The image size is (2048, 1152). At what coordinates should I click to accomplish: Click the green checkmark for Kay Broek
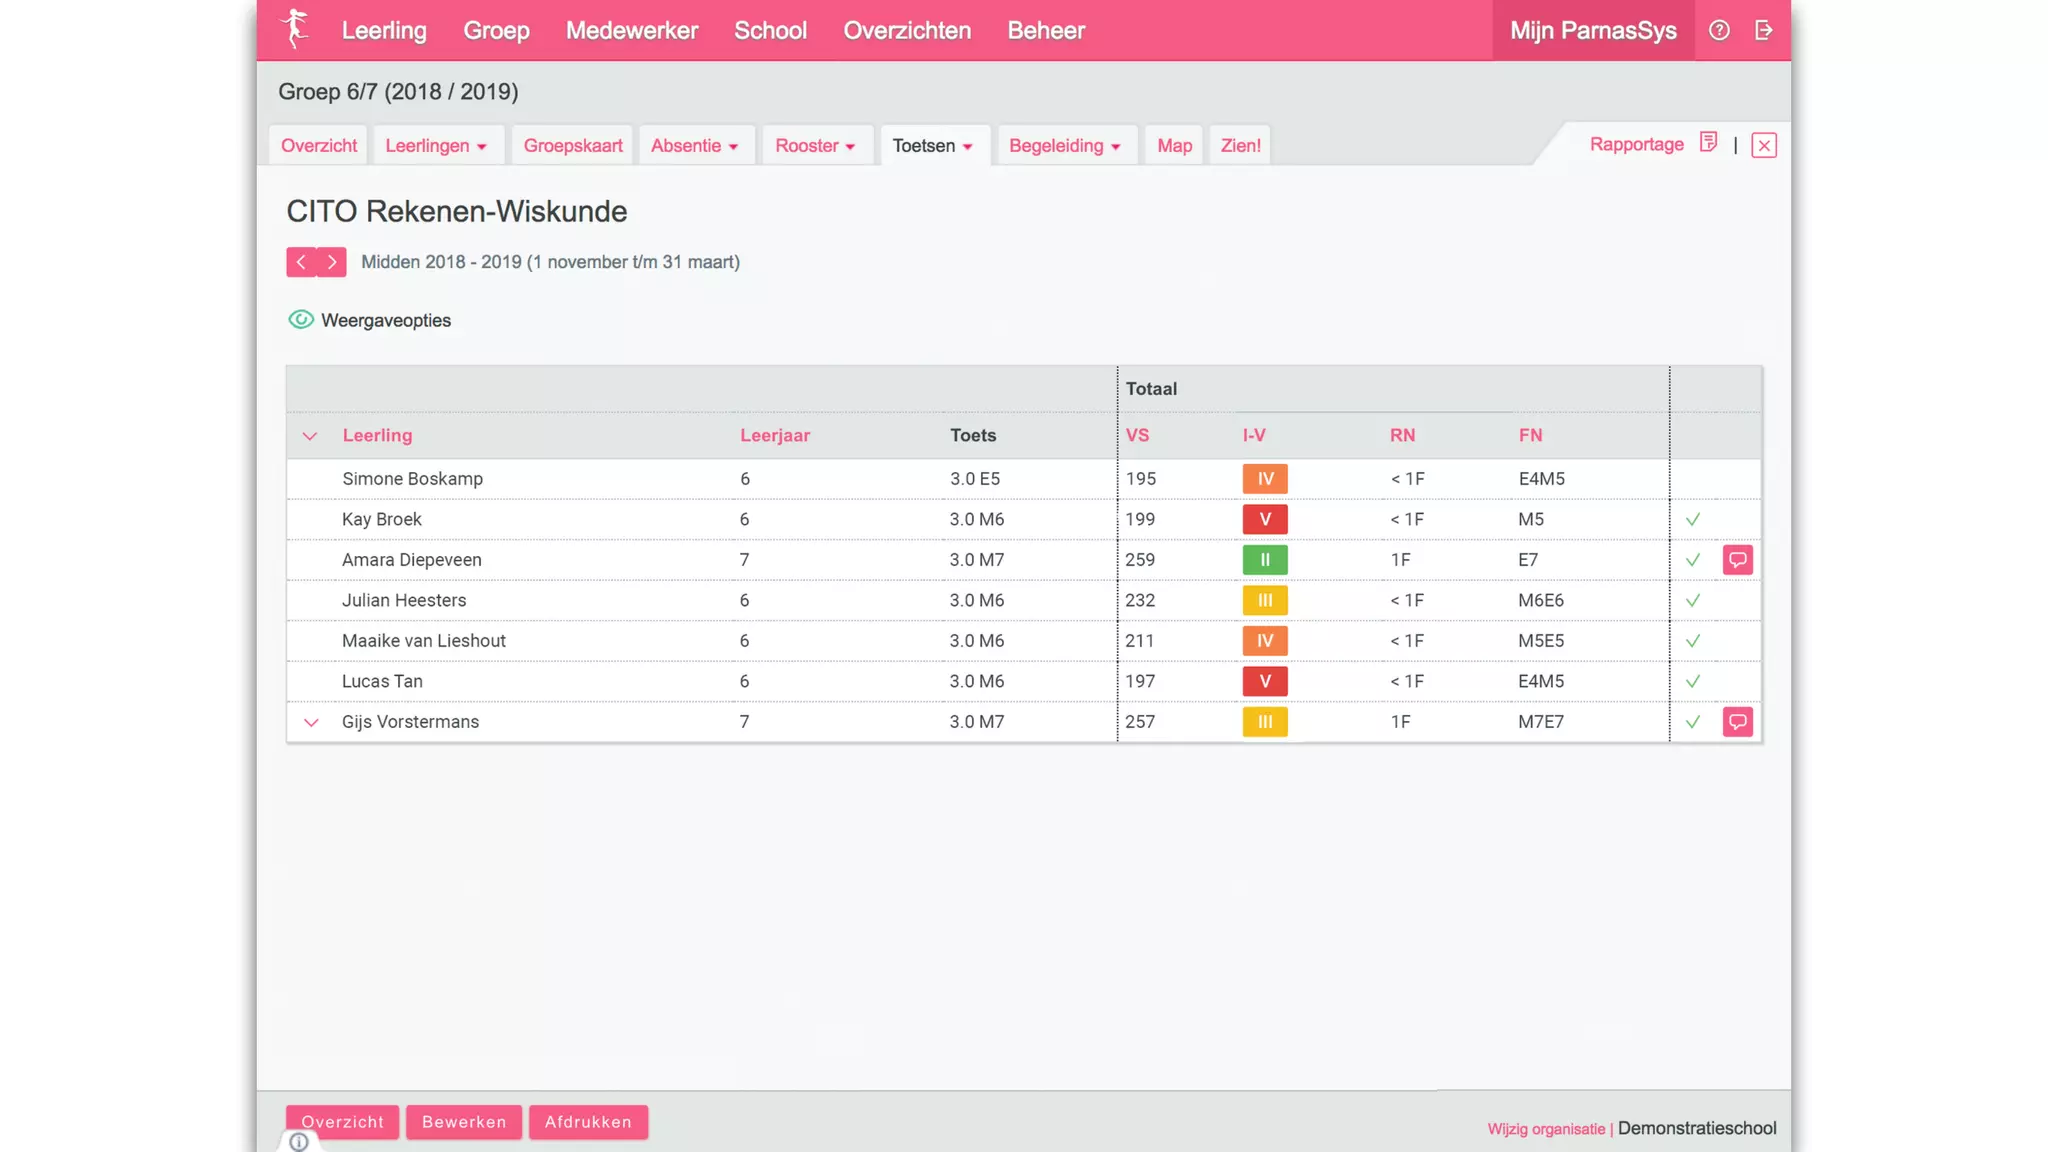point(1692,520)
